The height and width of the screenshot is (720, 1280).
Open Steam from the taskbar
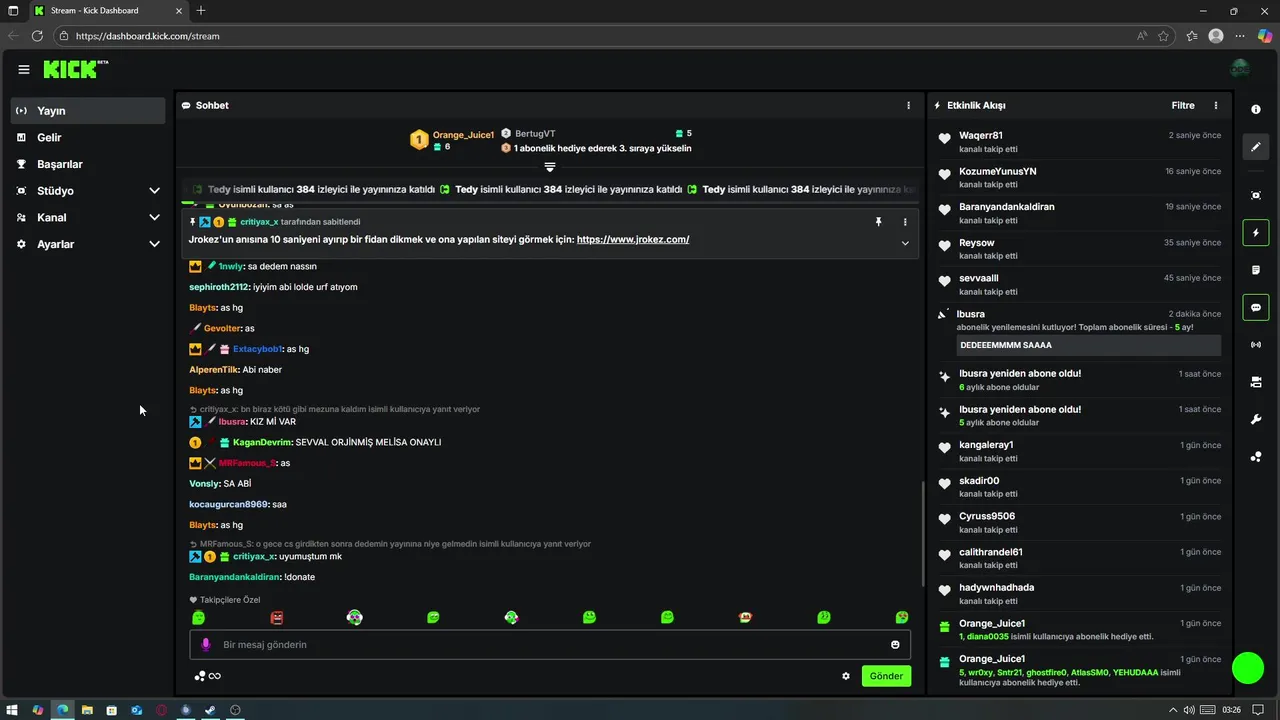click(x=210, y=710)
